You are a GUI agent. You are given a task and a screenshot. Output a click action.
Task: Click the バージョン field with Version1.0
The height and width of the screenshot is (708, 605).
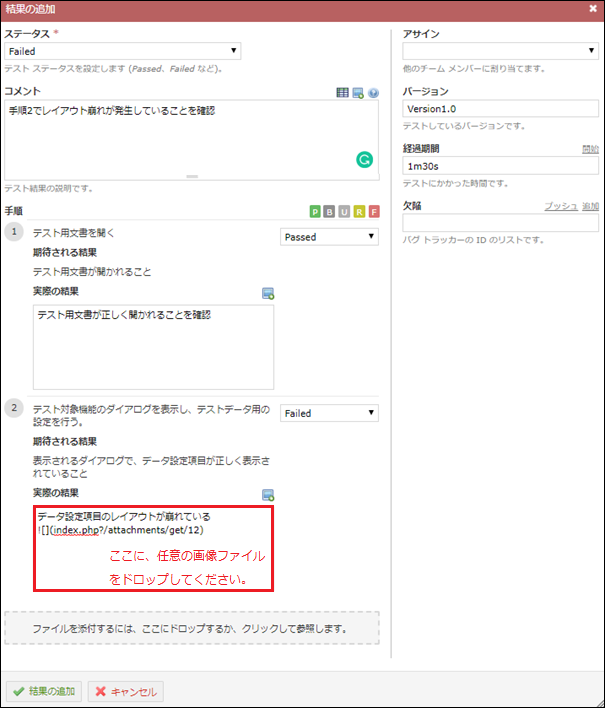(x=500, y=108)
